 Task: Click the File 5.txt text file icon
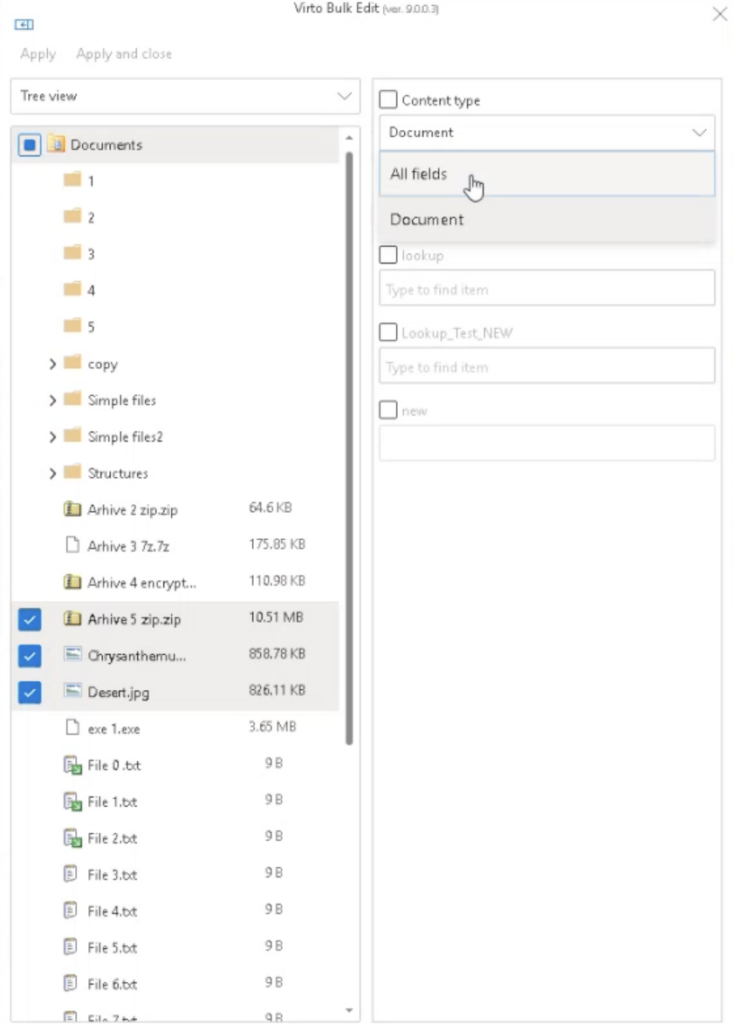(71, 947)
